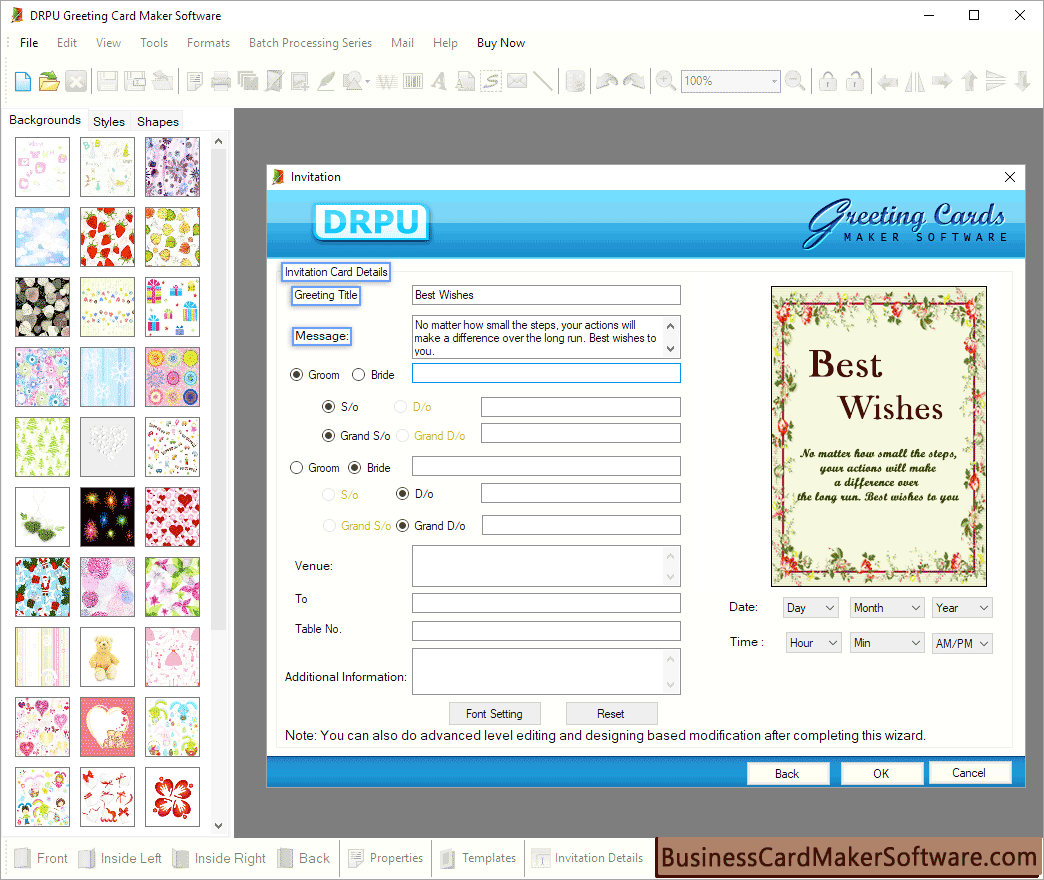Click the flip horizontal icon

click(x=915, y=81)
